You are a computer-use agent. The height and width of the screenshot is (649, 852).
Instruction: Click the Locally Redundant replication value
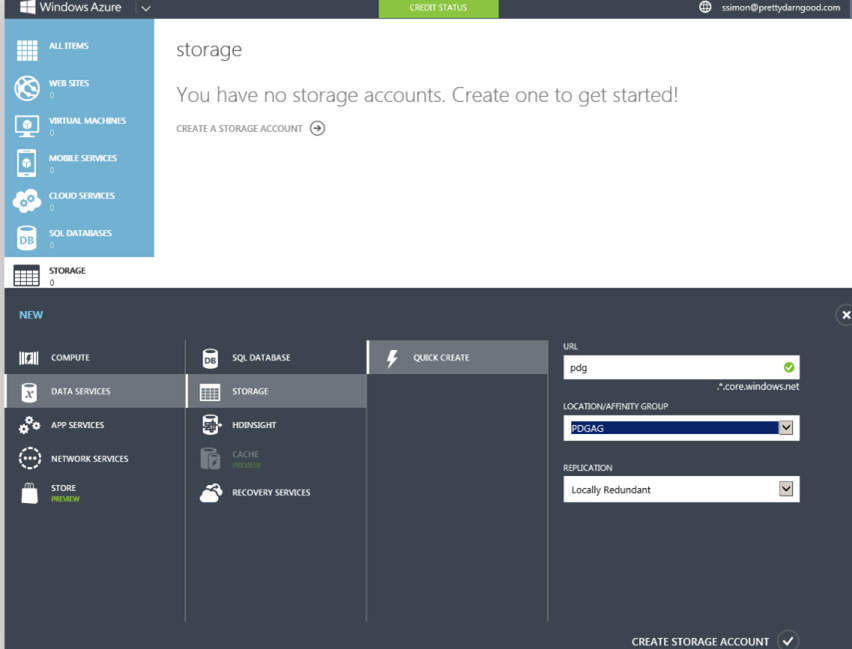(x=611, y=490)
